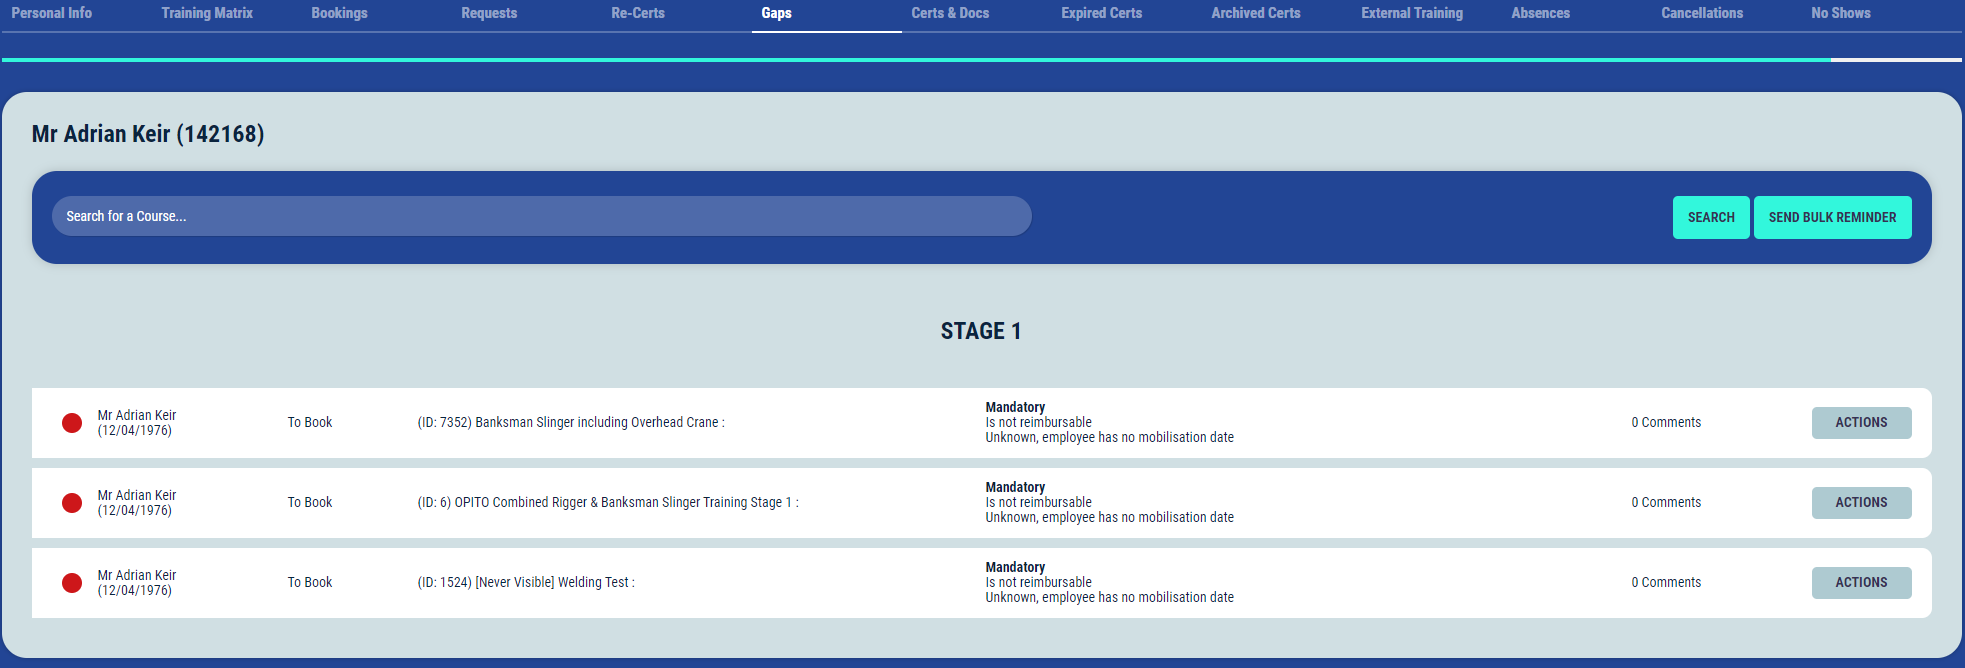Click the red status dot for Welding Test row
This screenshot has width=1965, height=668.
point(72,583)
